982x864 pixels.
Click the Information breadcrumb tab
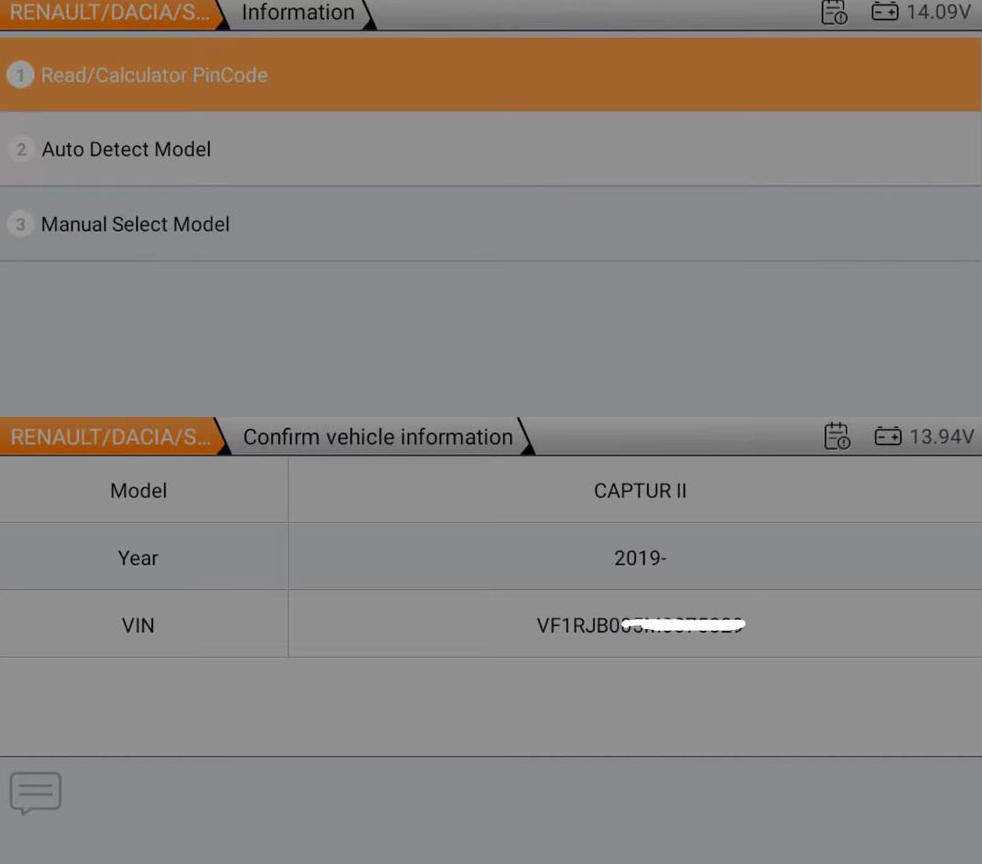[298, 13]
